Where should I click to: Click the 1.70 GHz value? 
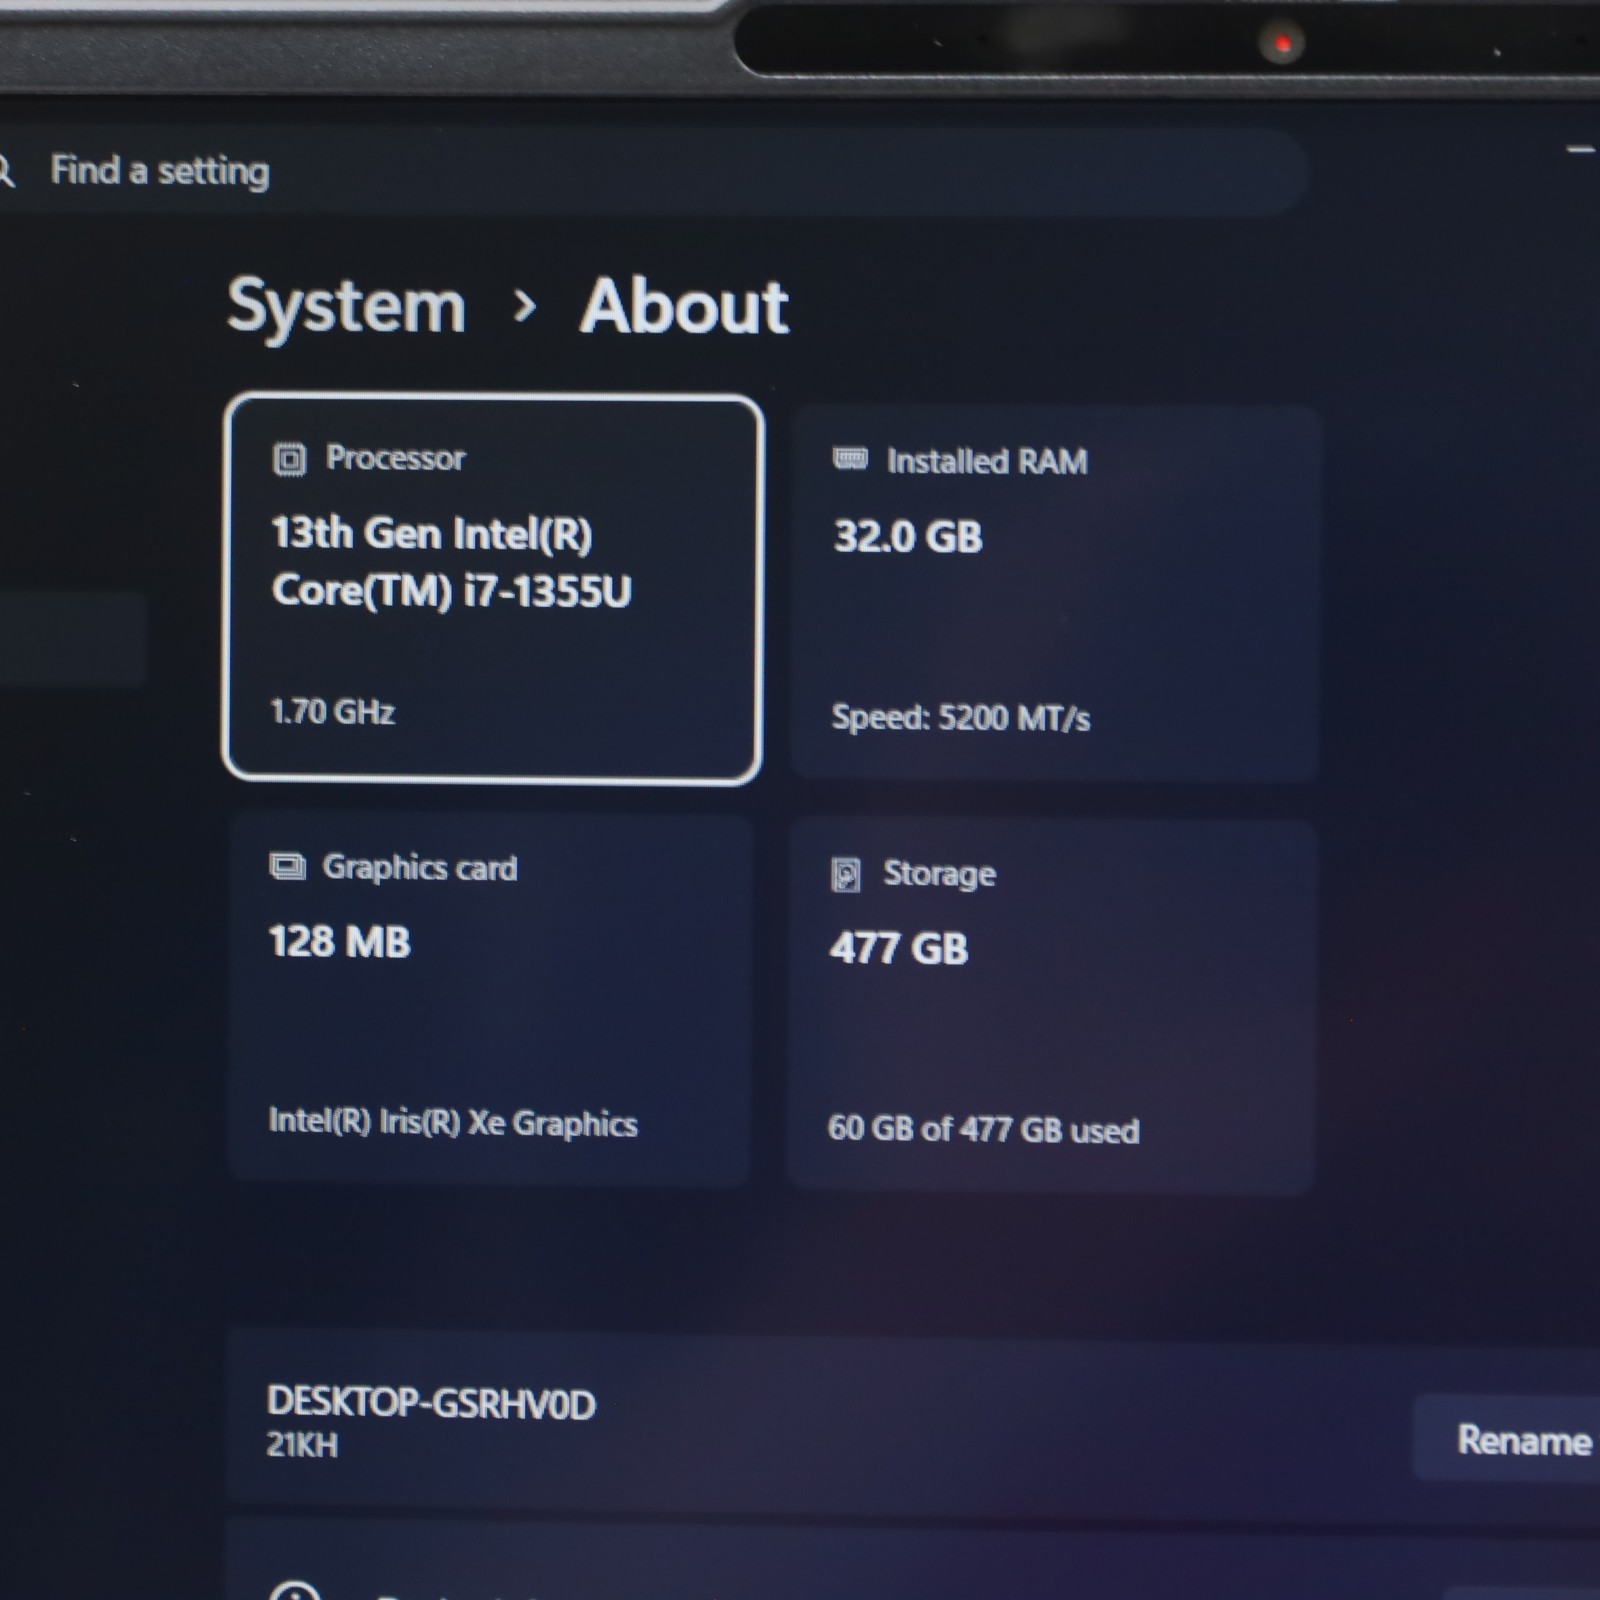click(332, 712)
